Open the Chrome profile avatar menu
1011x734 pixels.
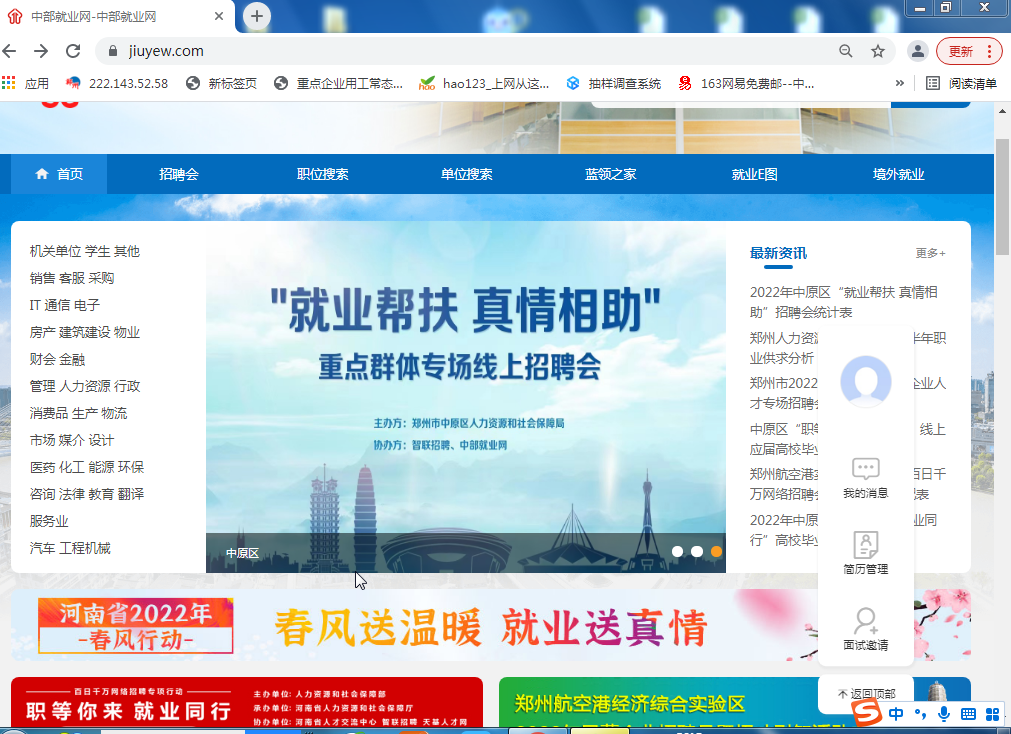coord(918,51)
